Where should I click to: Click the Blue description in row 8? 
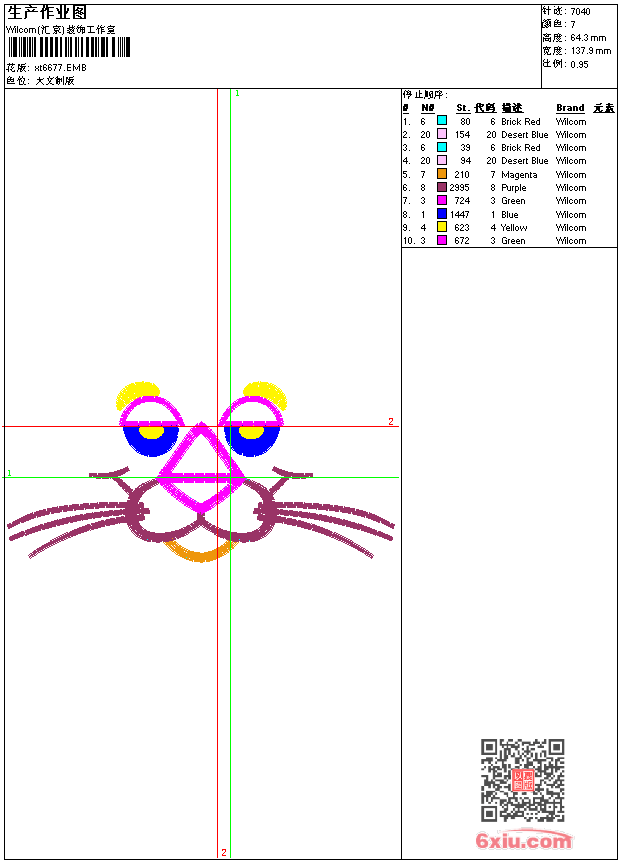click(x=510, y=214)
